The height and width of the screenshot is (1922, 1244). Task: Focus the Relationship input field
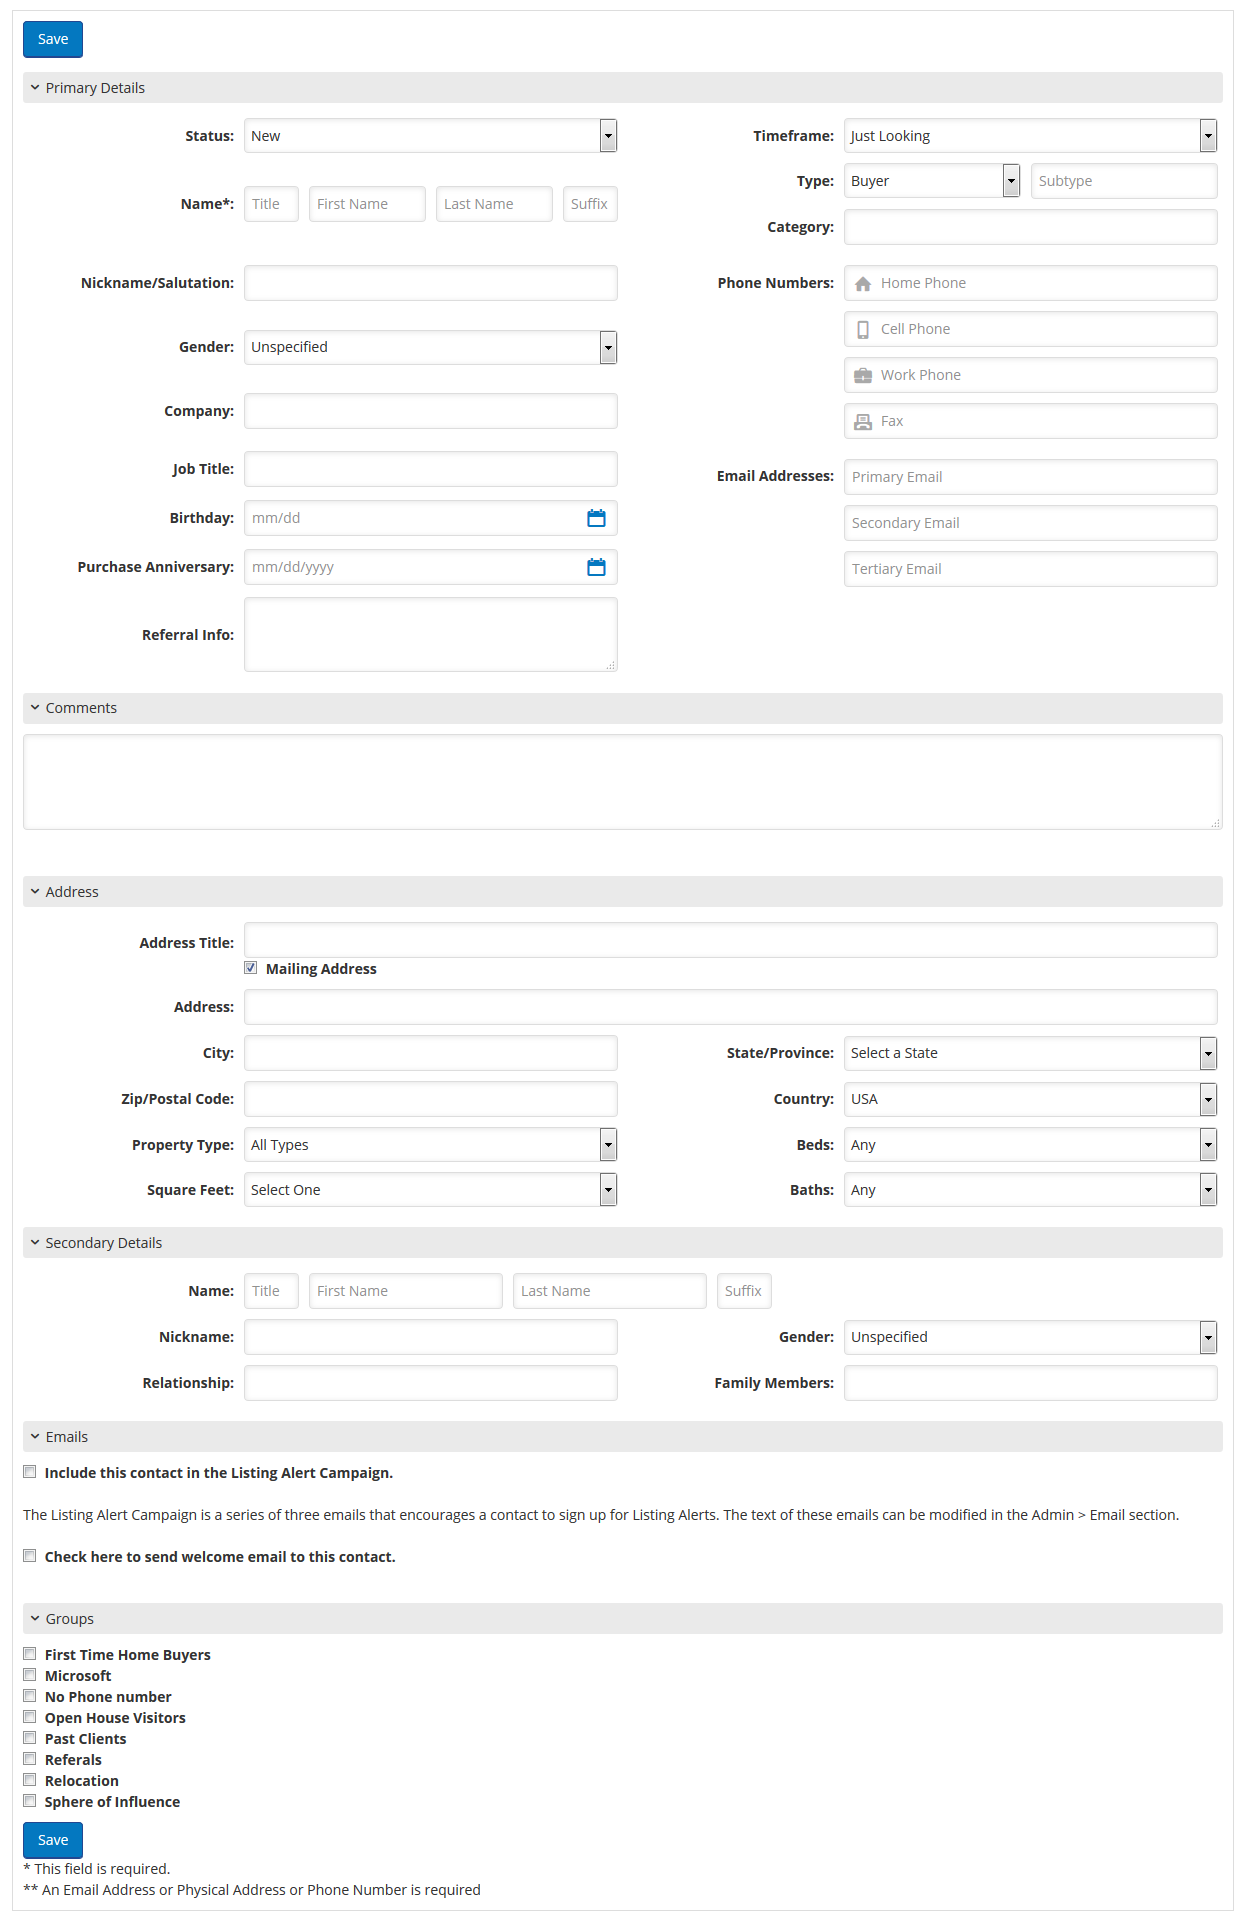(431, 1383)
